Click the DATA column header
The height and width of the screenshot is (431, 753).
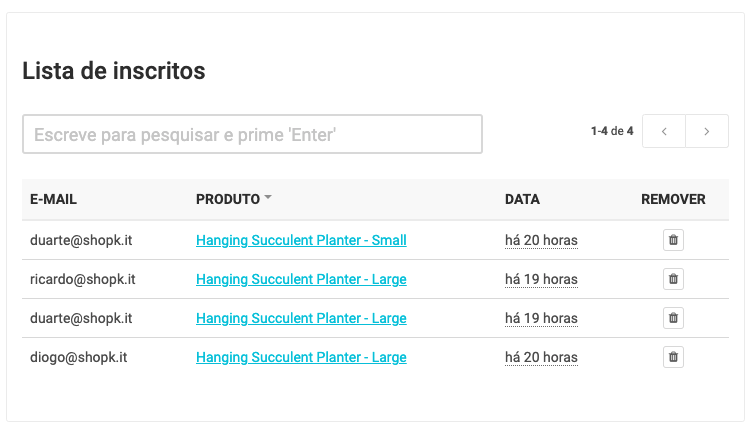click(x=522, y=199)
